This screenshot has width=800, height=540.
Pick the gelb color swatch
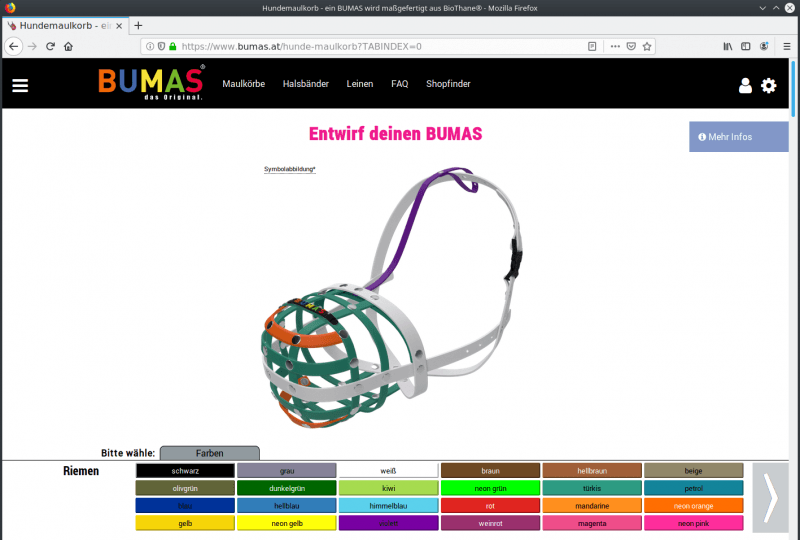click(x=185, y=523)
